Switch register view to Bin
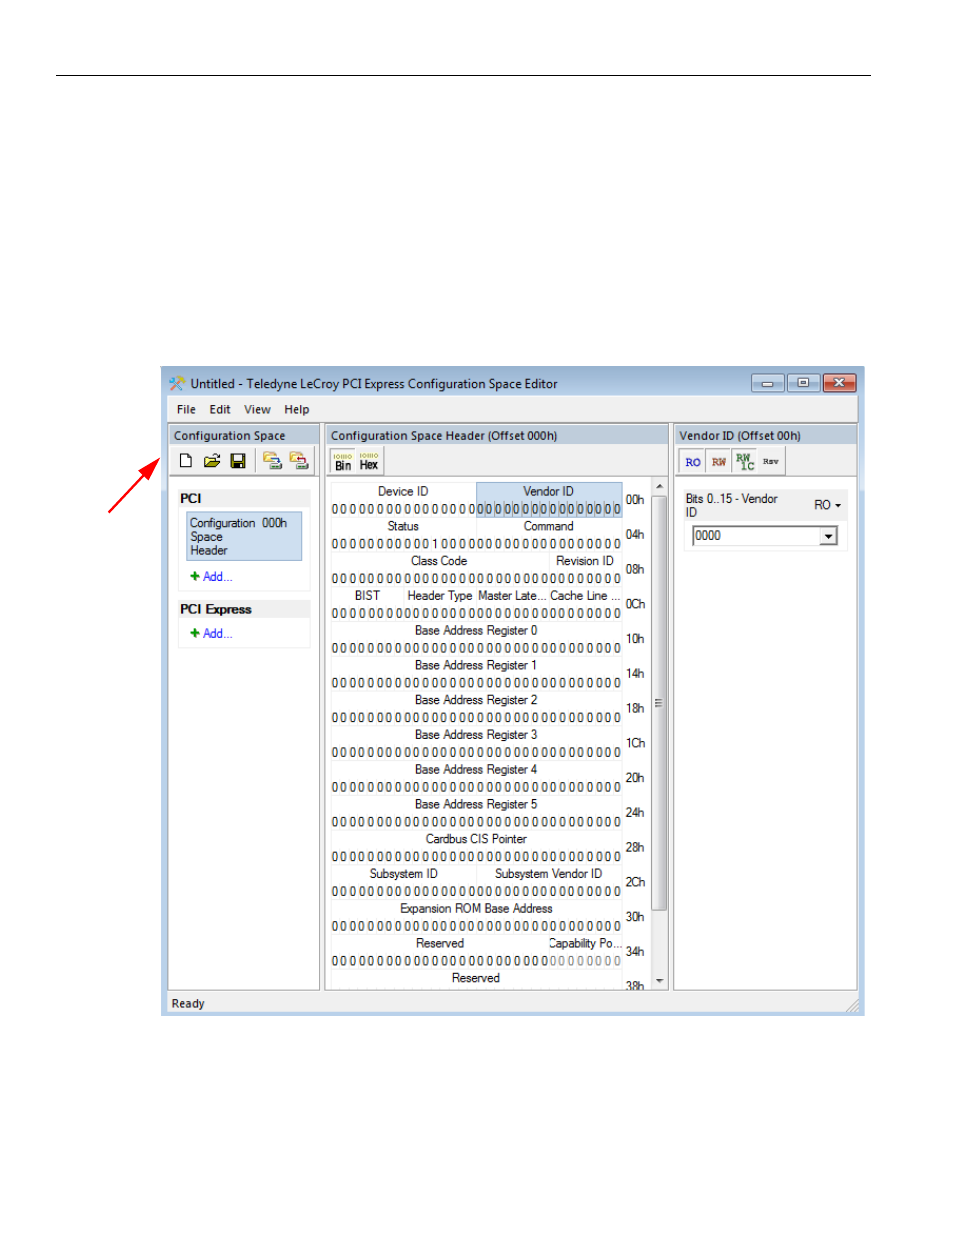 coord(343,461)
